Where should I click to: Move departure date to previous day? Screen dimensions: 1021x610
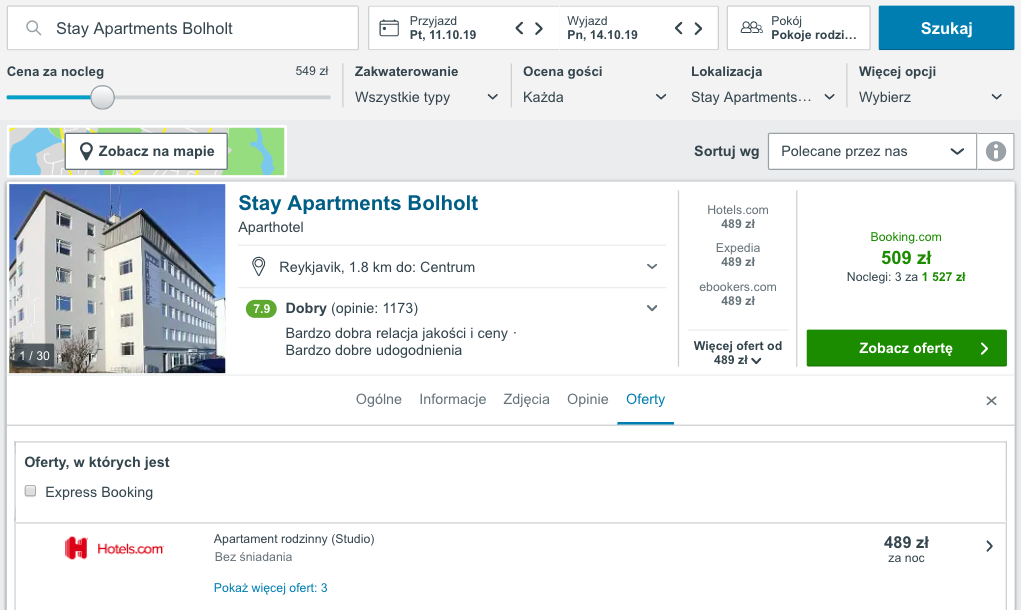pyautogui.click(x=678, y=28)
